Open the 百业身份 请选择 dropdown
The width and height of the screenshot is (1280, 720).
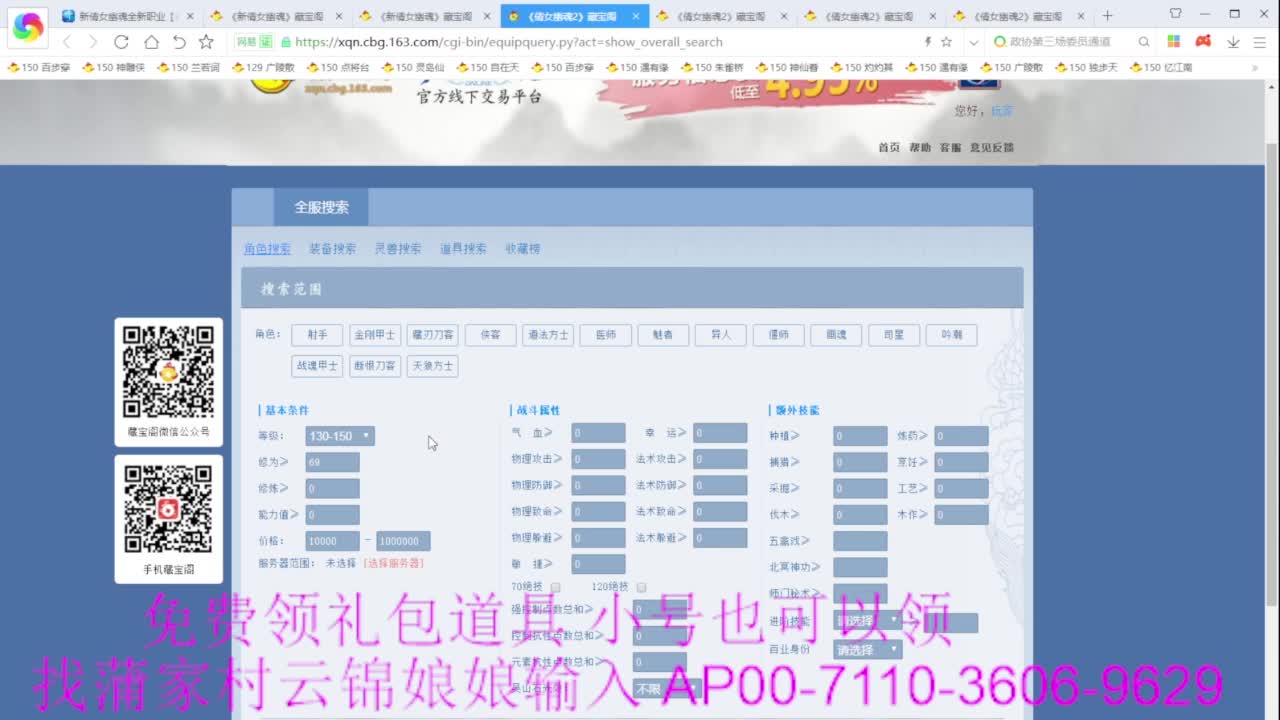click(867, 650)
